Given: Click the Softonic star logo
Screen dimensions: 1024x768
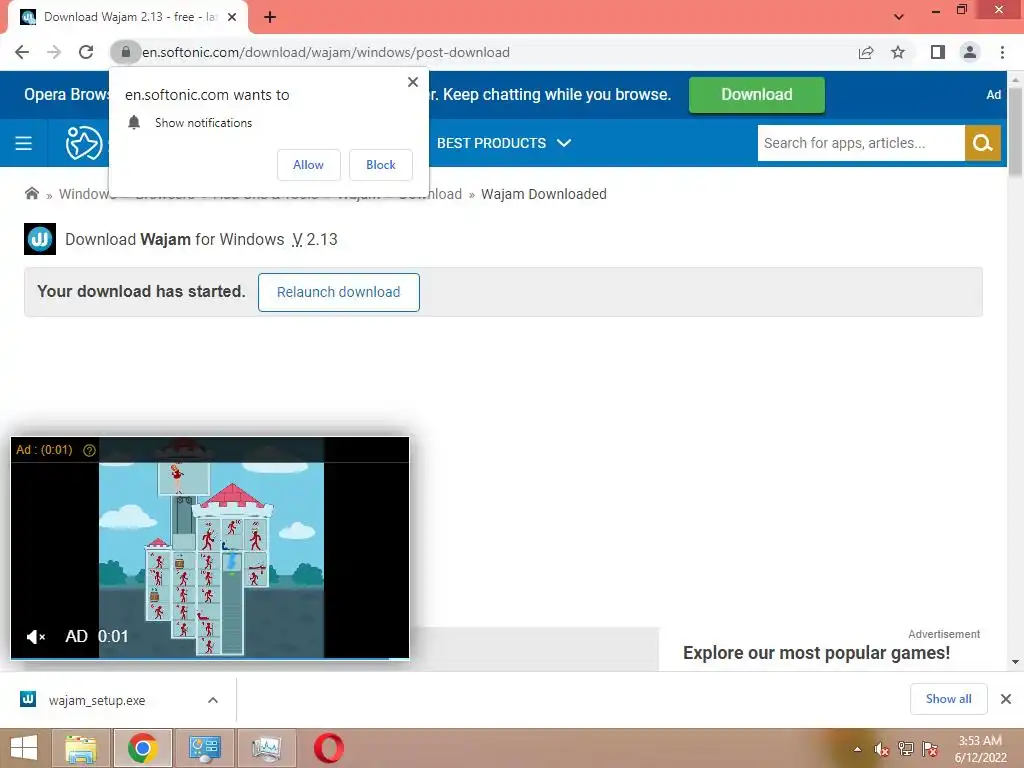Looking at the screenshot, I should pyautogui.click(x=84, y=143).
